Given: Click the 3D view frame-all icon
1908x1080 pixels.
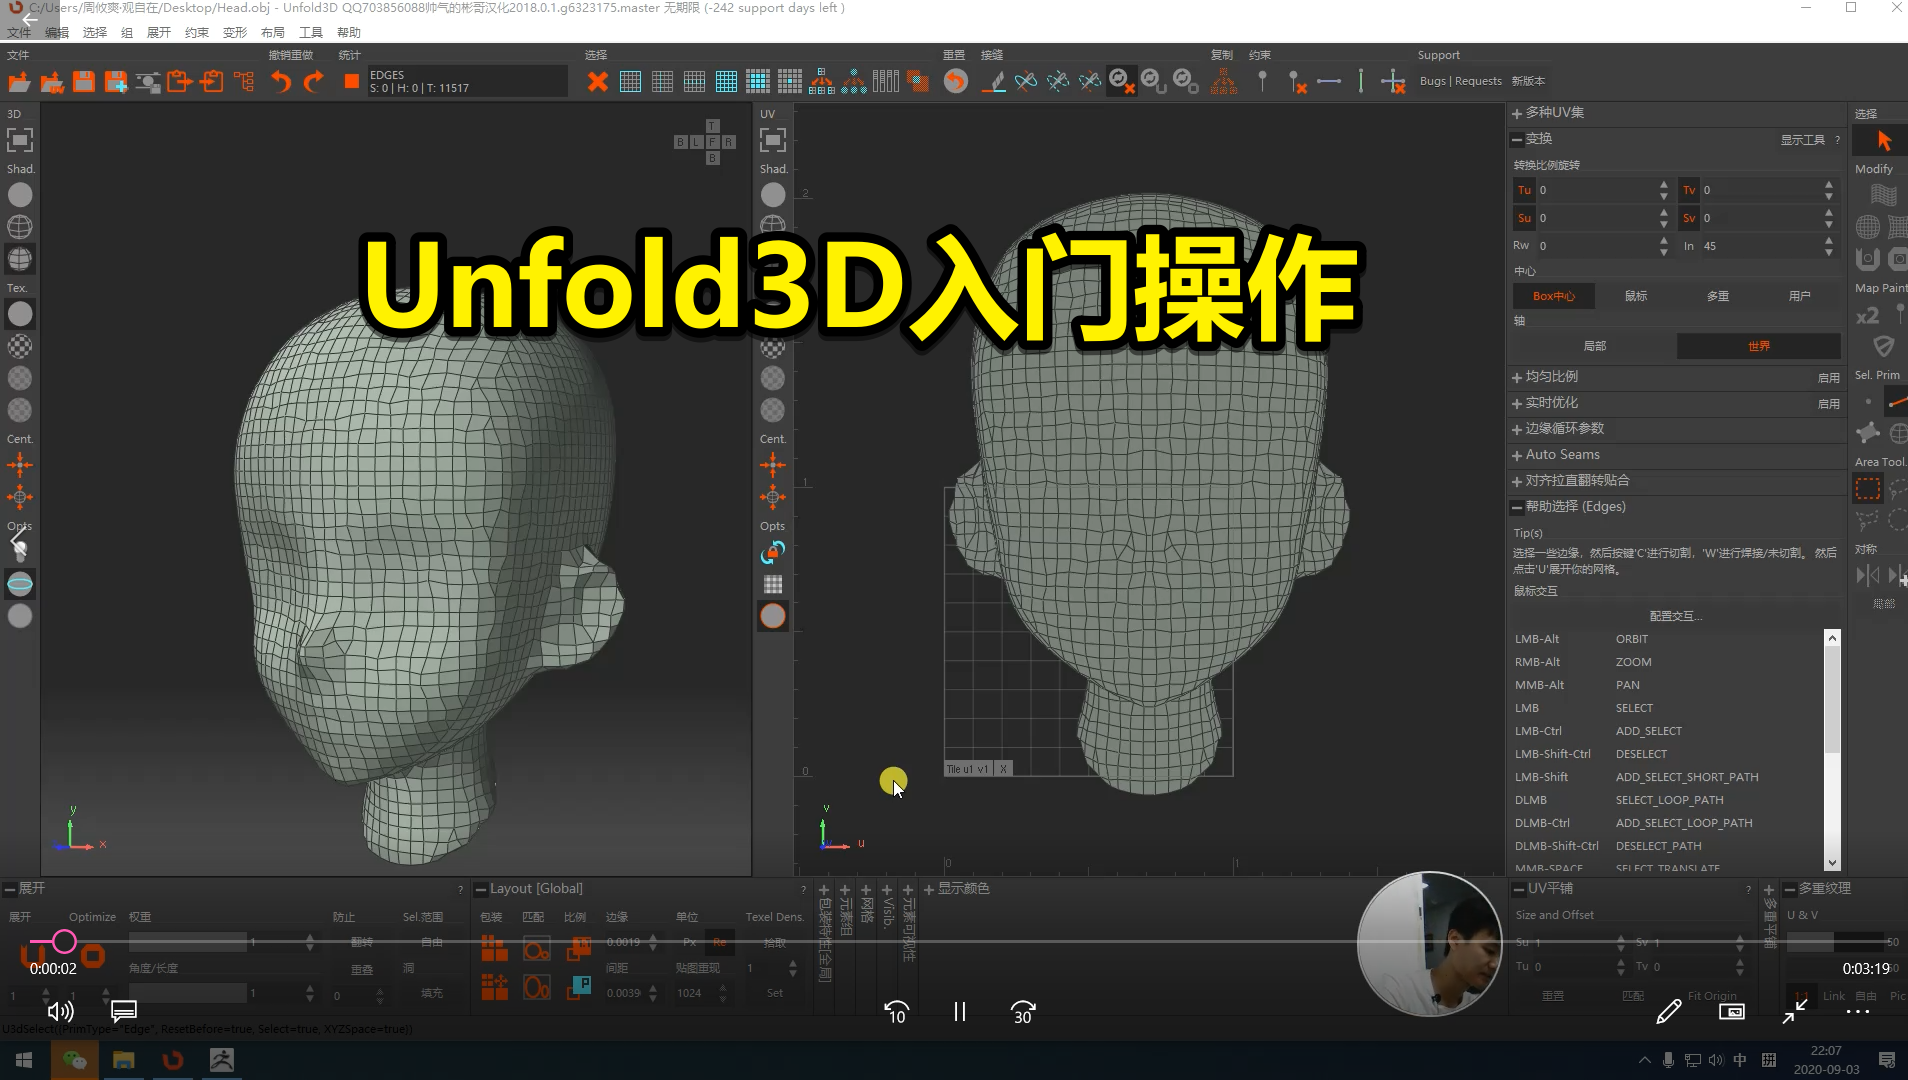Looking at the screenshot, I should (x=20, y=140).
